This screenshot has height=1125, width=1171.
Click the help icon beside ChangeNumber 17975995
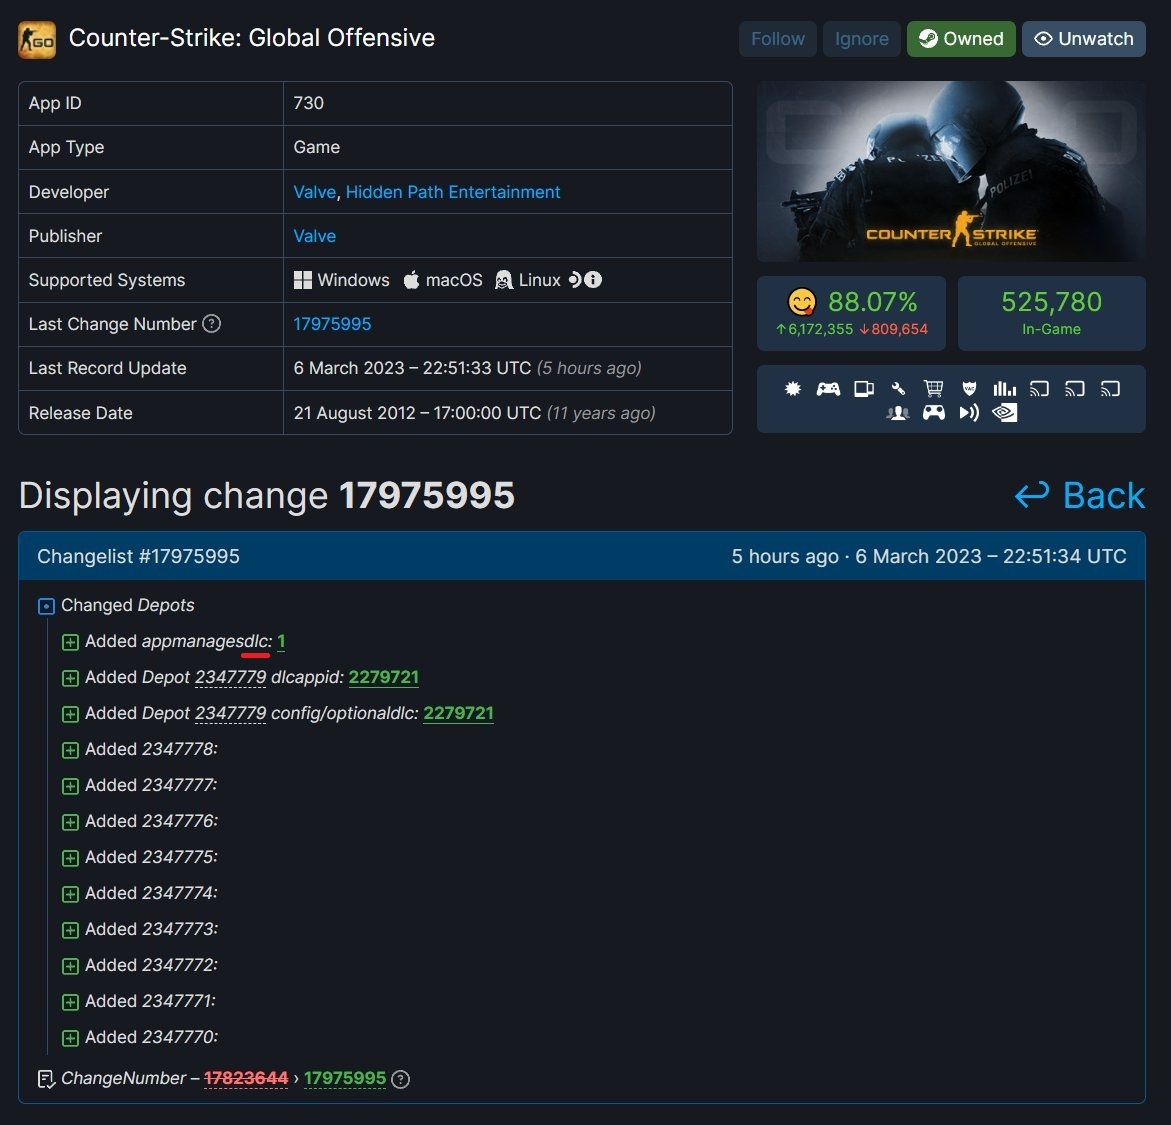tap(400, 1079)
